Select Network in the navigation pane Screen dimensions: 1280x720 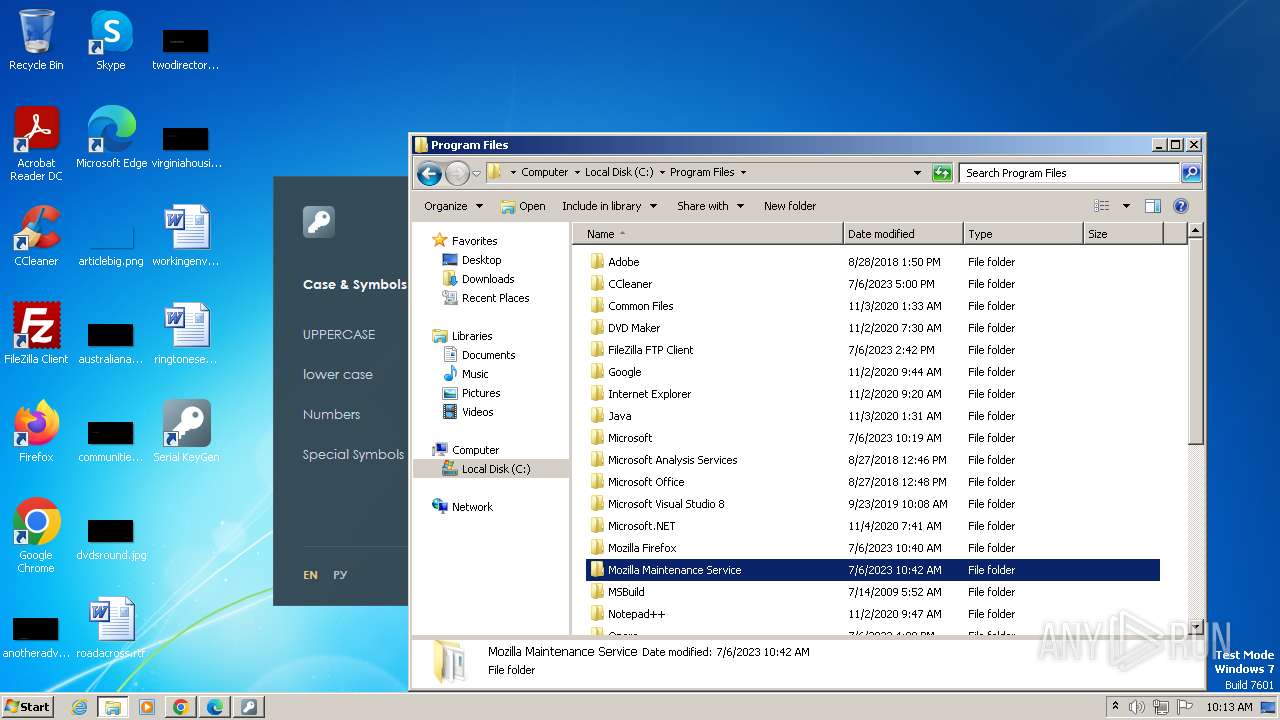click(x=472, y=507)
